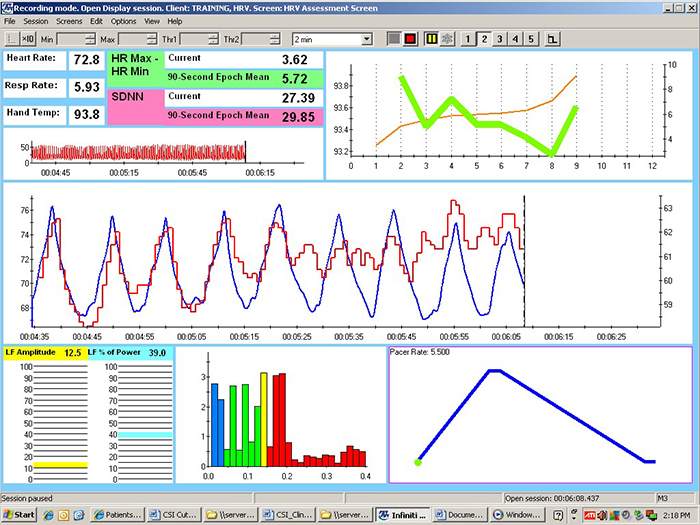
Task: Switch to screen 1 toggle button
Action: pyautogui.click(x=467, y=38)
